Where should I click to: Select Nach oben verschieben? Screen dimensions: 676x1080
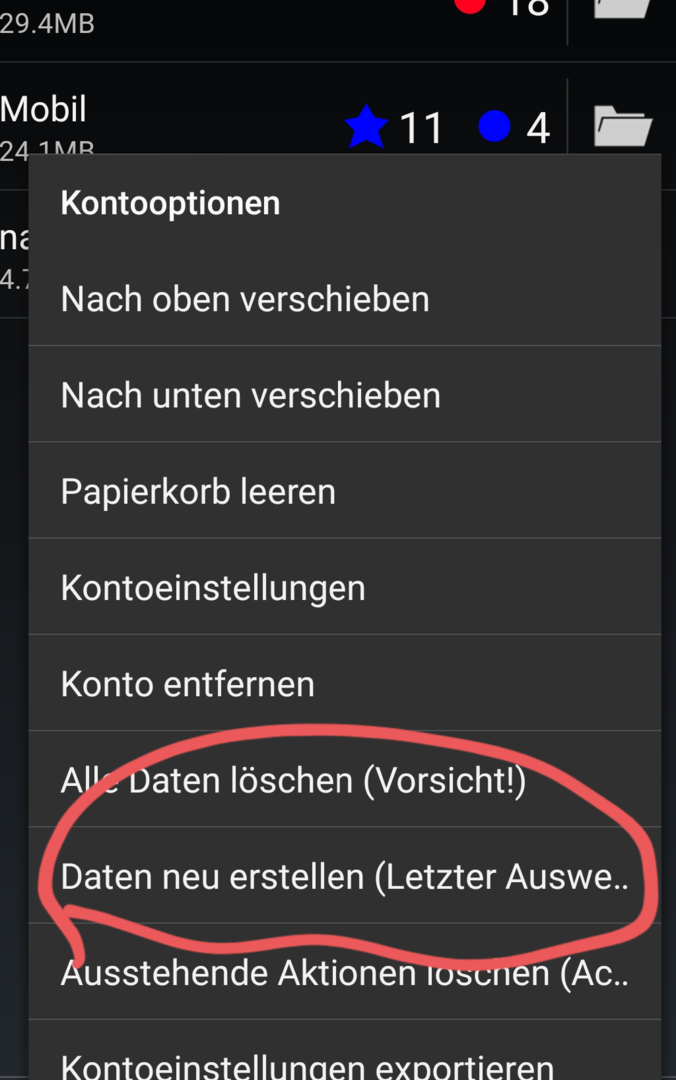345,299
